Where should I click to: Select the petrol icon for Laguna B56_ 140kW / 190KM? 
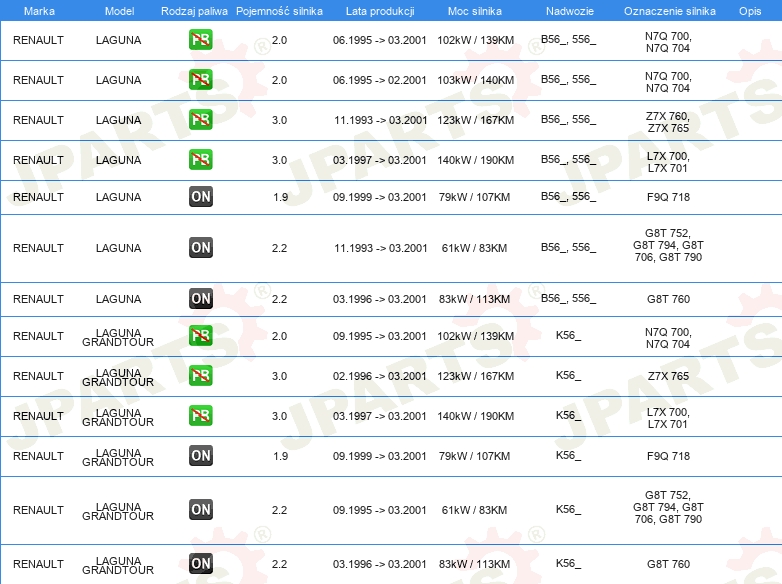(x=200, y=160)
